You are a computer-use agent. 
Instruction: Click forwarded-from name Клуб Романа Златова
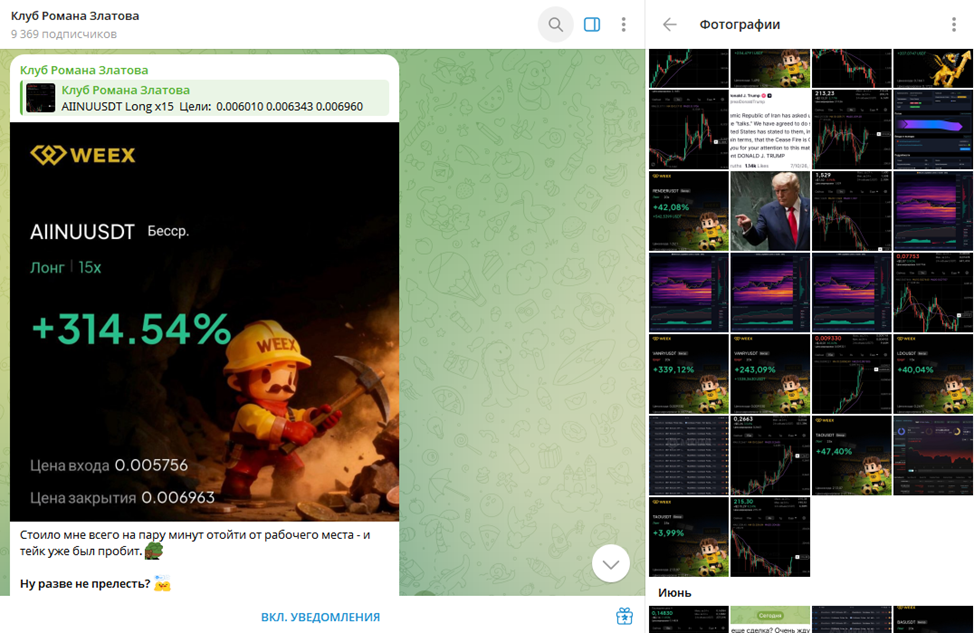[x=84, y=70]
